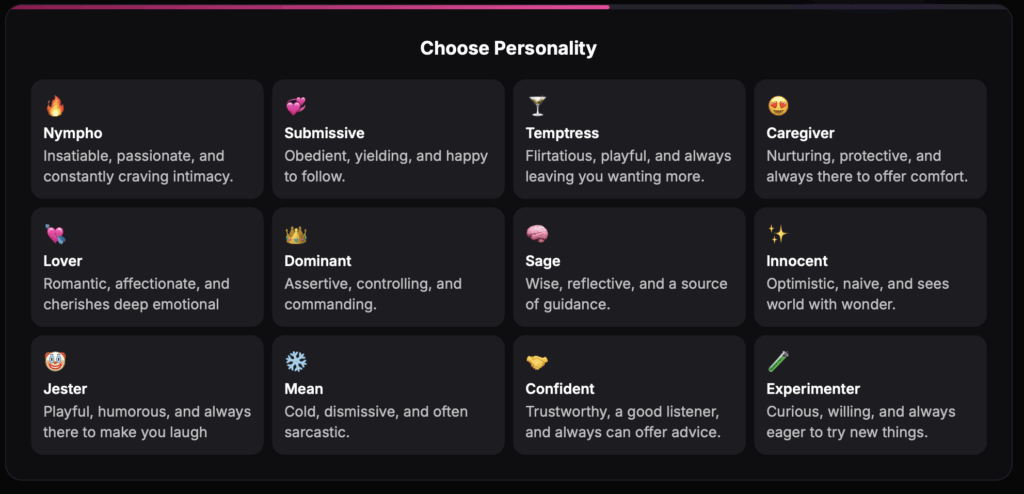
Task: Click the test tube Experimenter icon
Action: (x=778, y=361)
